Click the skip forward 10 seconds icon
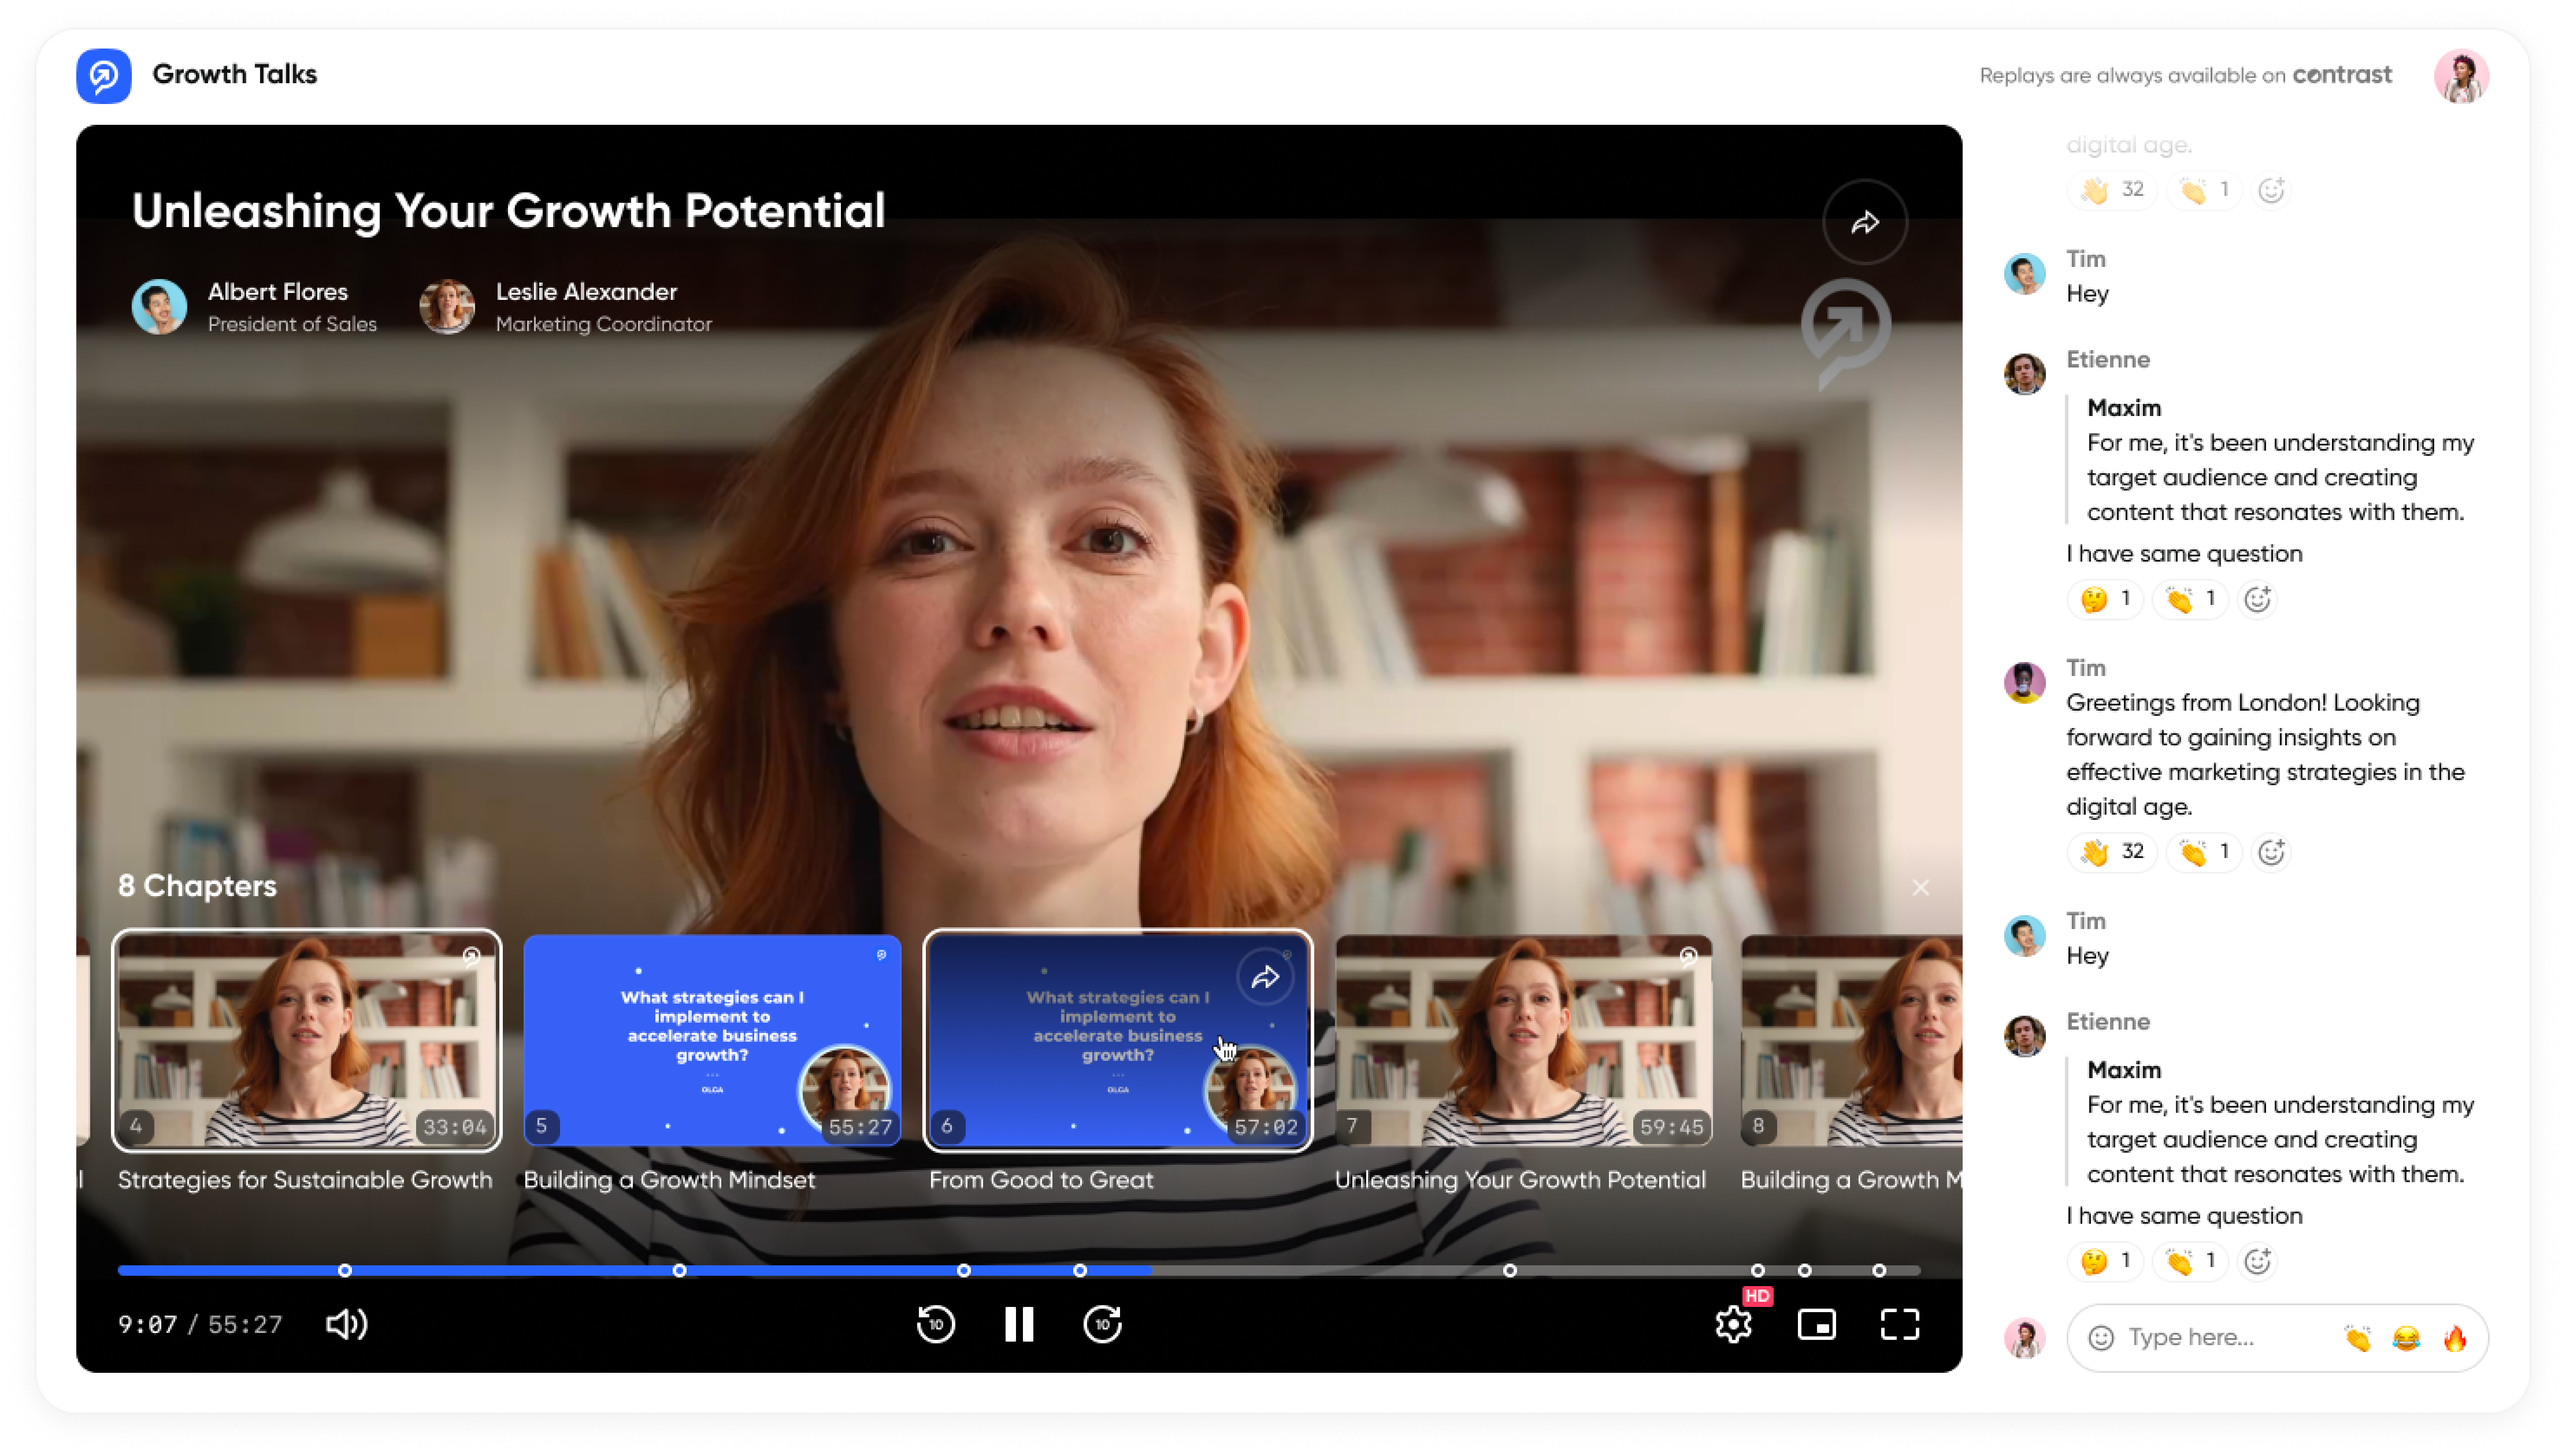 coord(1101,1324)
